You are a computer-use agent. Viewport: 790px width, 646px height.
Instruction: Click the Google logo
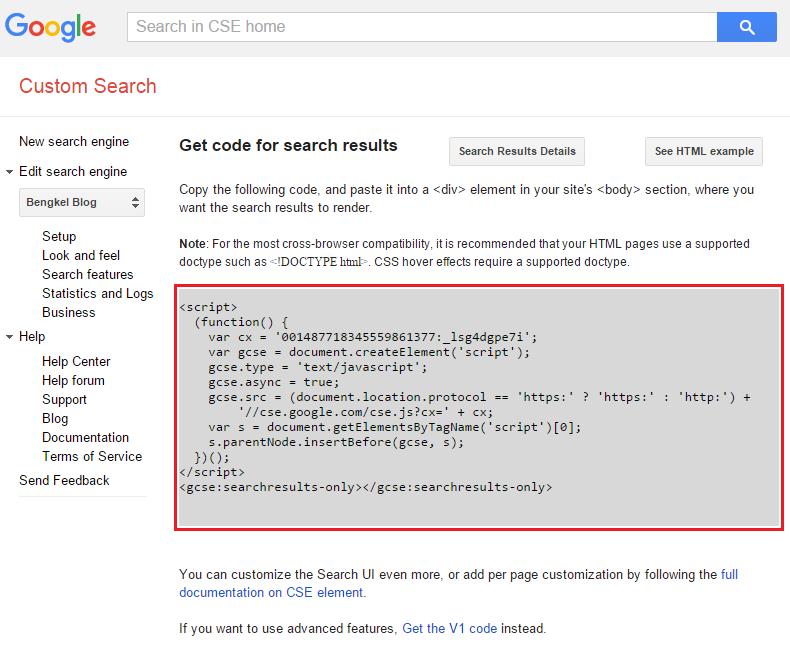(x=50, y=27)
